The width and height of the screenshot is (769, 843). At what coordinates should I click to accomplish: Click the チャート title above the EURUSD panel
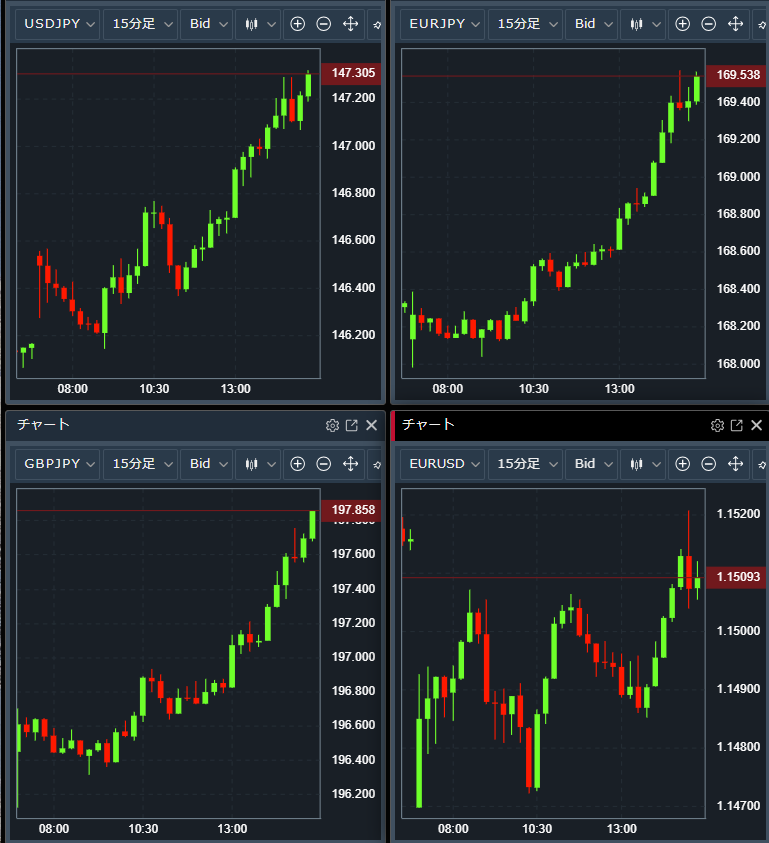(x=429, y=425)
